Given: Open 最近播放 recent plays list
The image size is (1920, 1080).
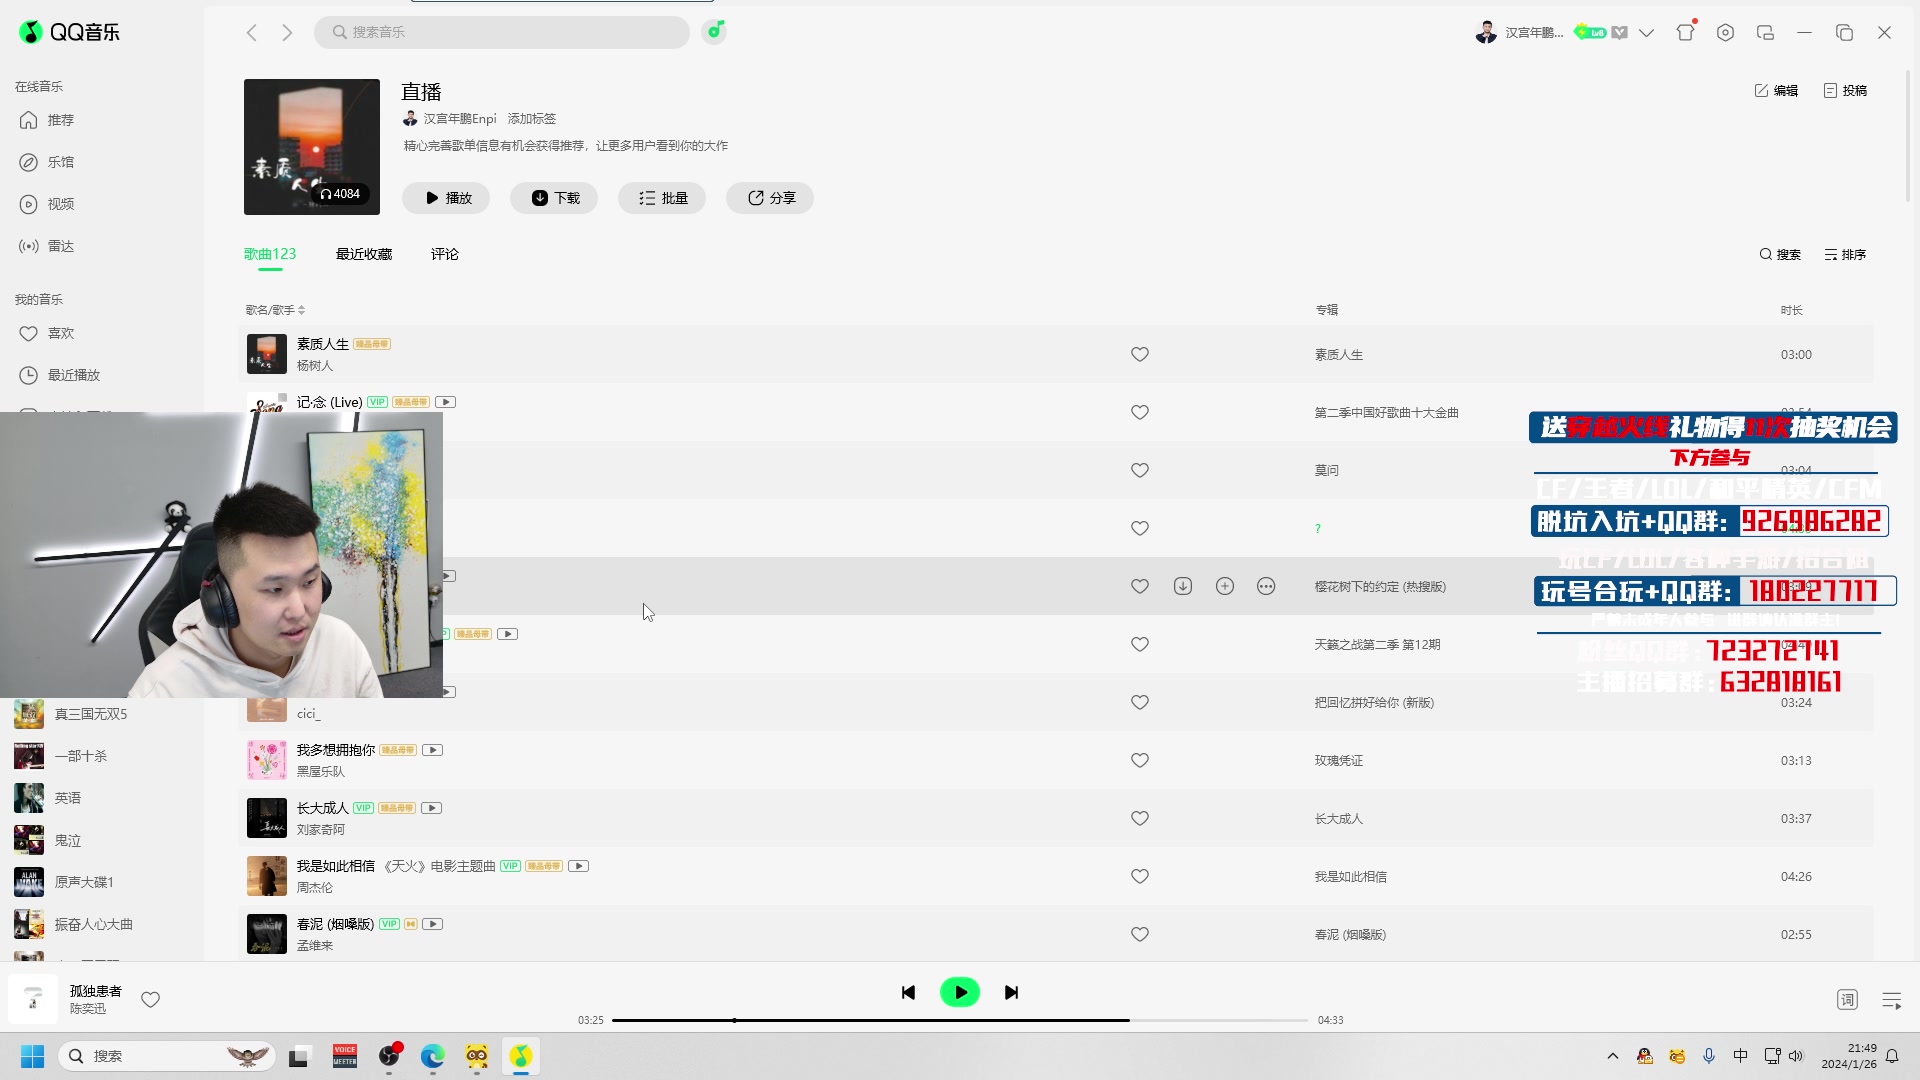Looking at the screenshot, I should [60, 375].
